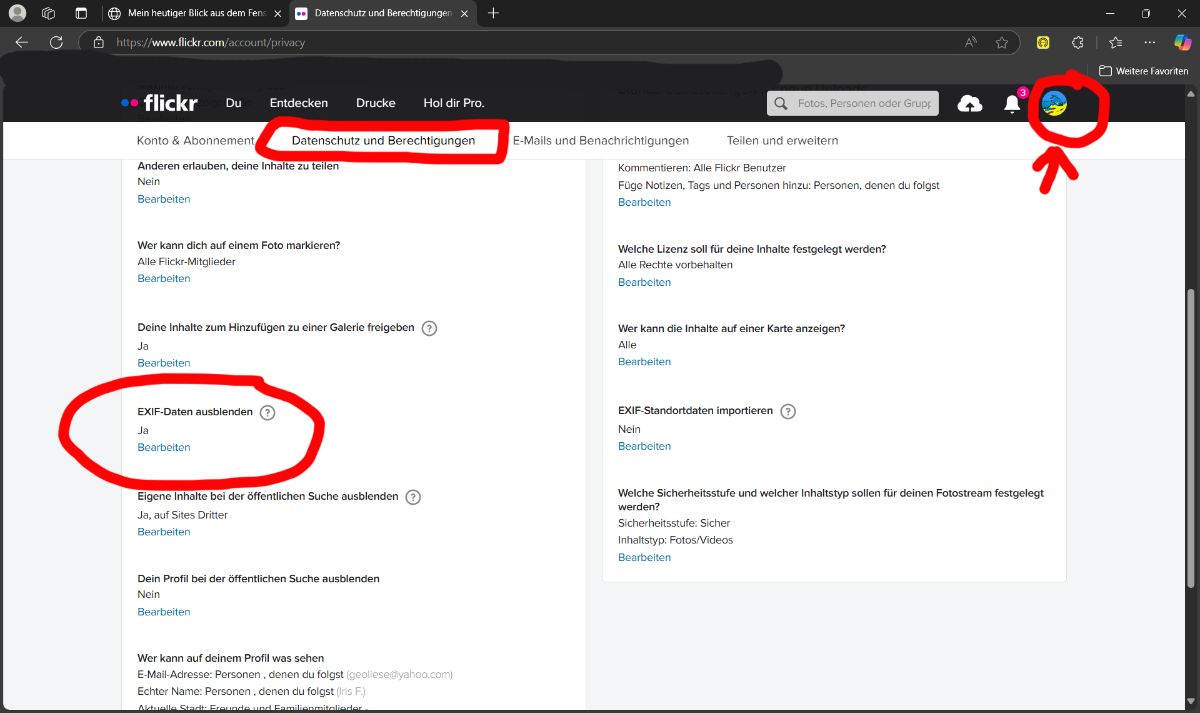
Task: Open Weitere Favoriten folder
Action: 1144,71
